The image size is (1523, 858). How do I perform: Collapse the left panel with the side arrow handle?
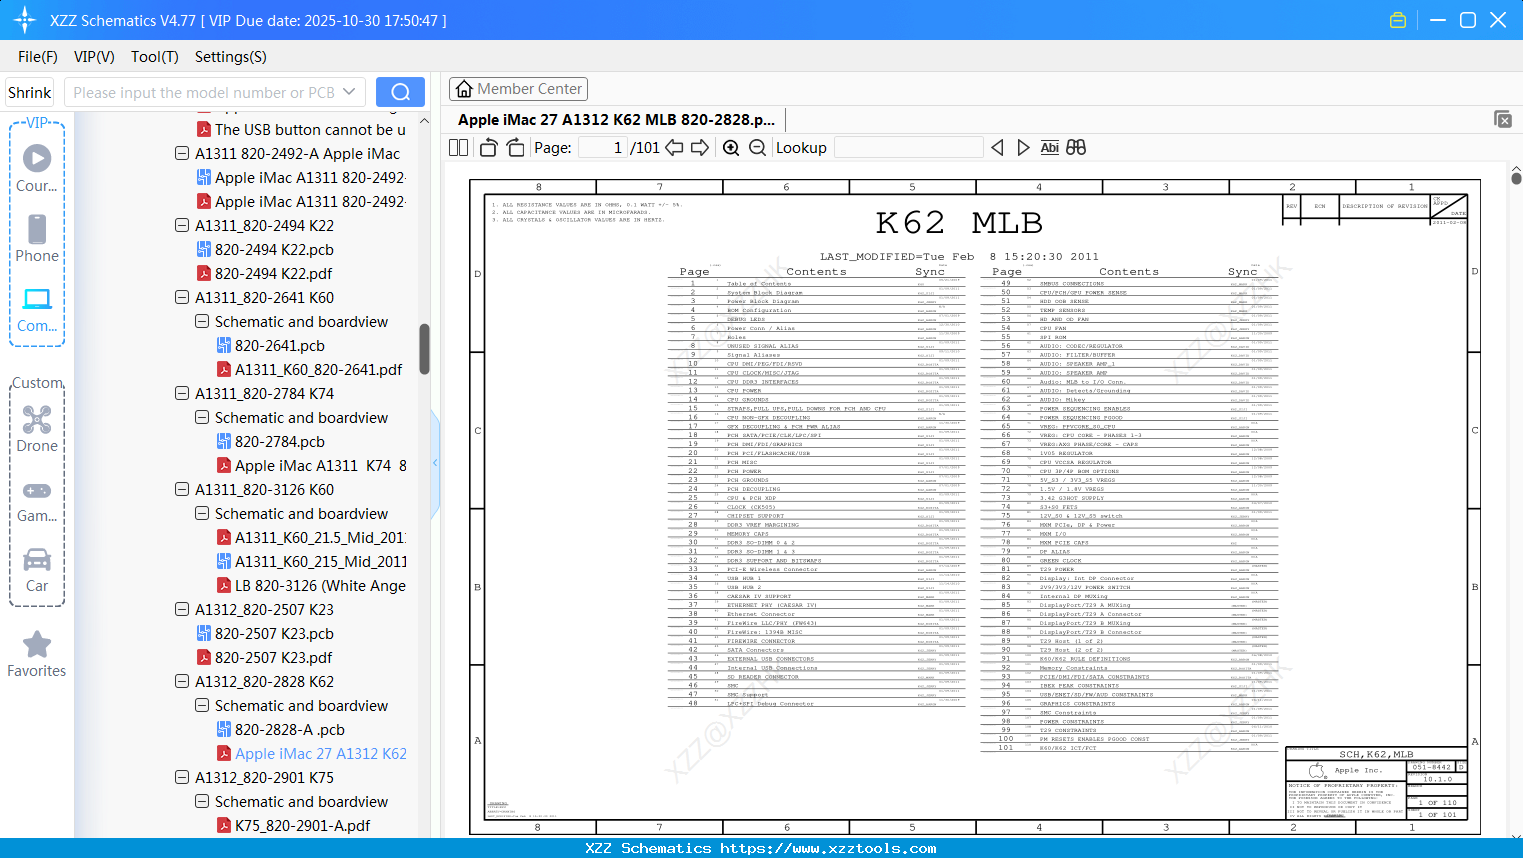click(x=435, y=463)
